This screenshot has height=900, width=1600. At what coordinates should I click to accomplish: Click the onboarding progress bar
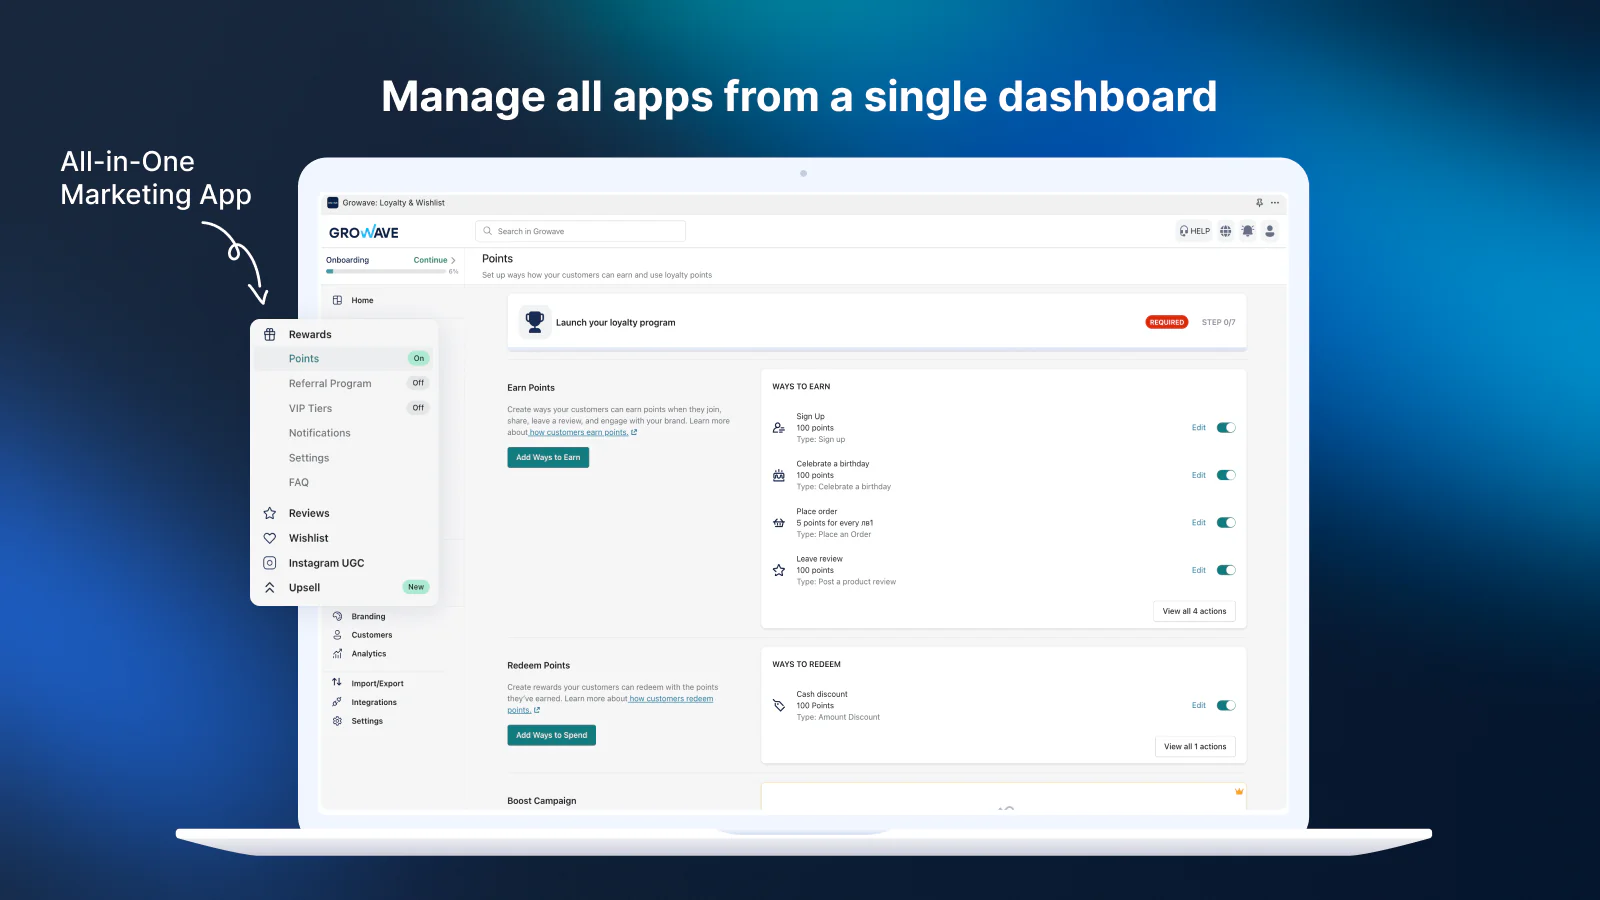[386, 271]
